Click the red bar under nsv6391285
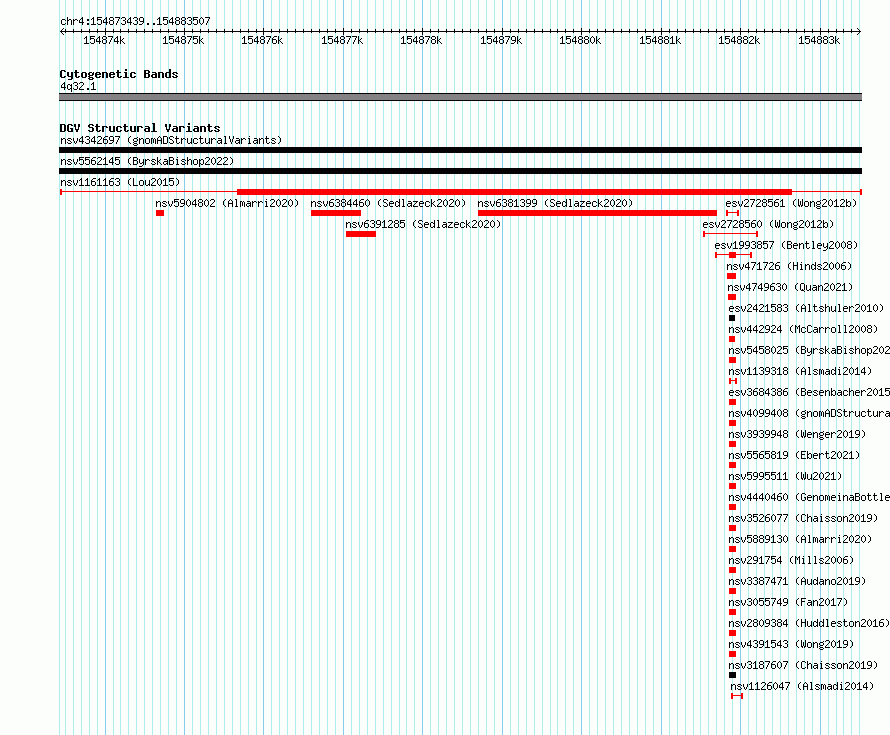Viewport: 890px width, 735px height. pos(361,234)
